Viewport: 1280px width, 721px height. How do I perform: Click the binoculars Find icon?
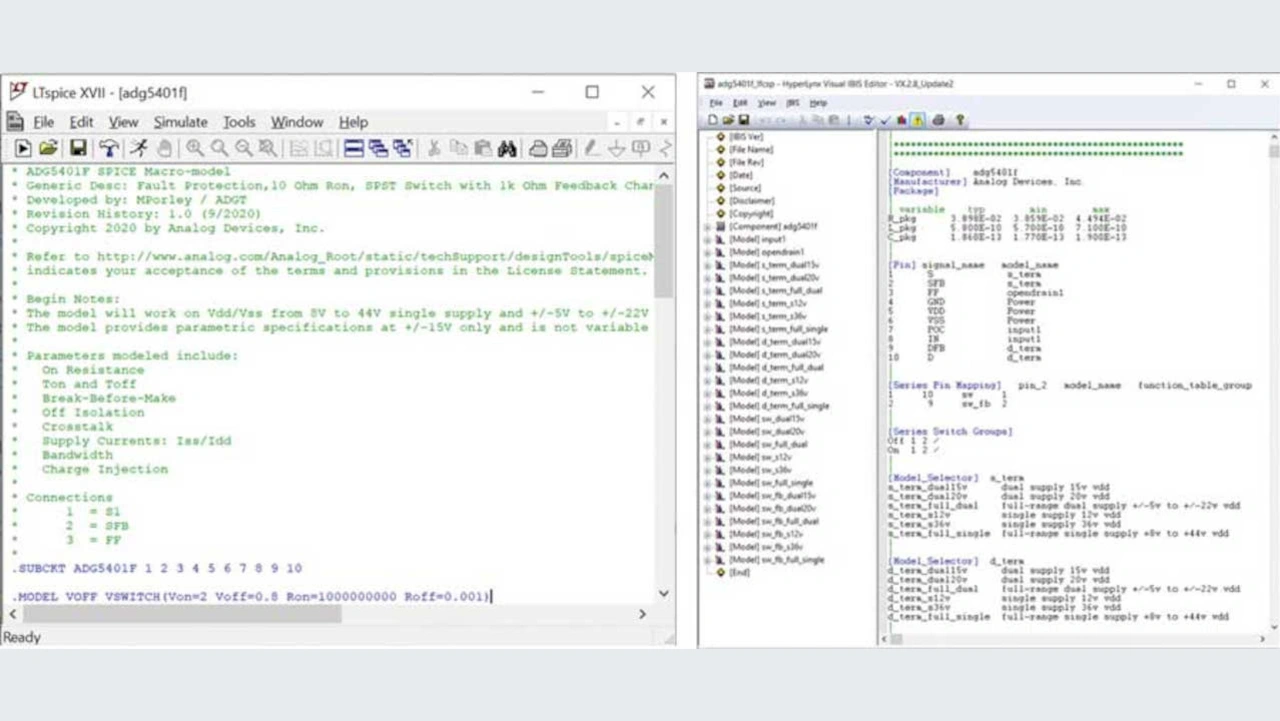pyautogui.click(x=507, y=148)
